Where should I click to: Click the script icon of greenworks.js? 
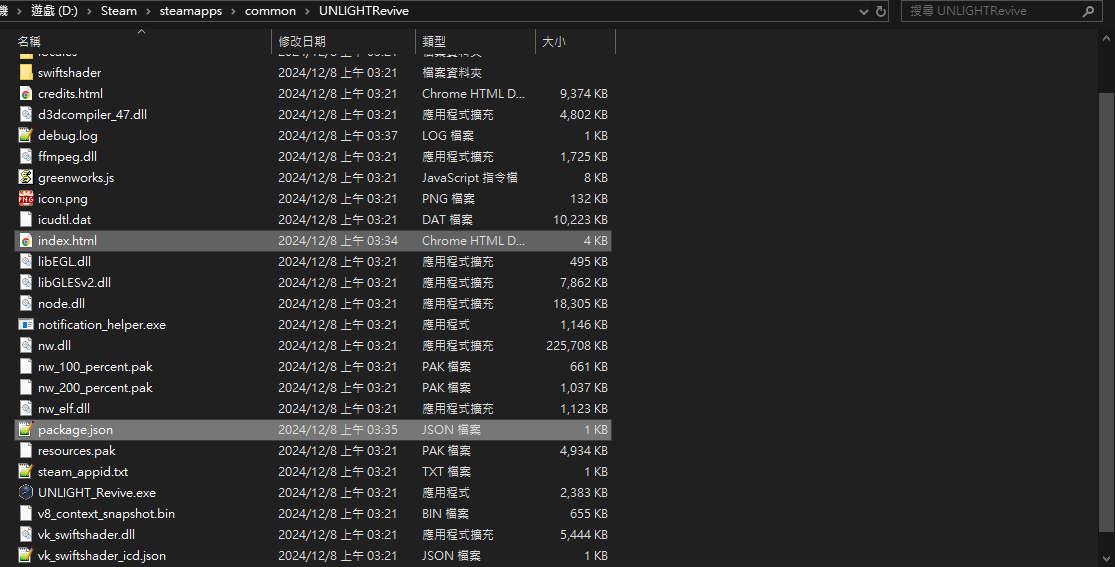click(26, 178)
